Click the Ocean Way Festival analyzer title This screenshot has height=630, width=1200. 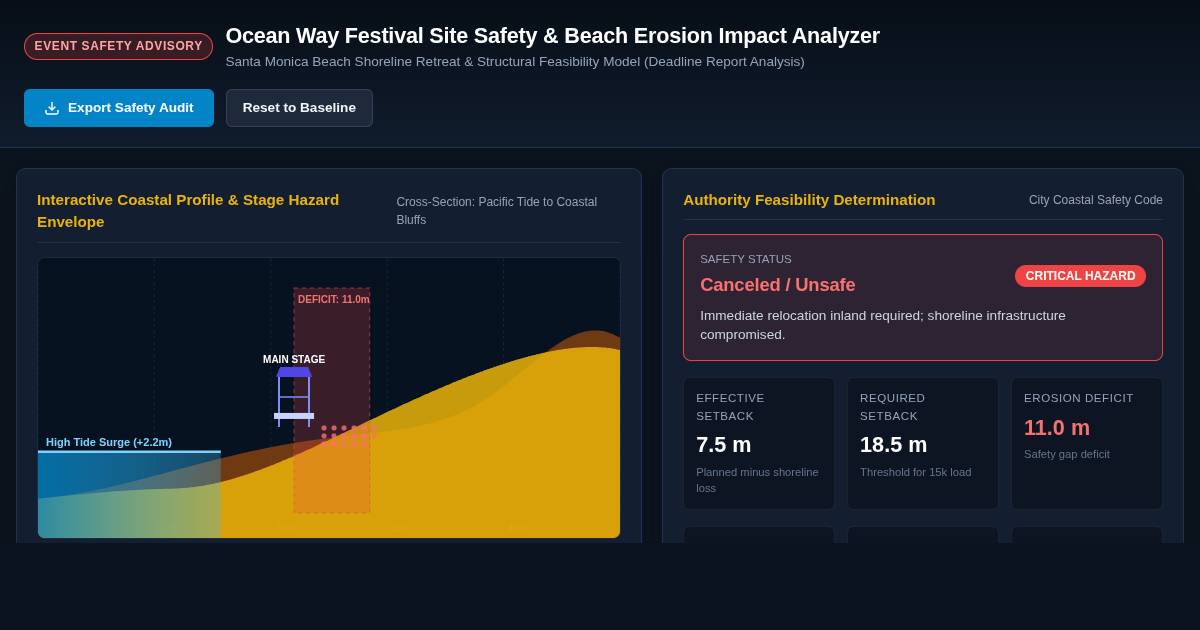coord(553,36)
